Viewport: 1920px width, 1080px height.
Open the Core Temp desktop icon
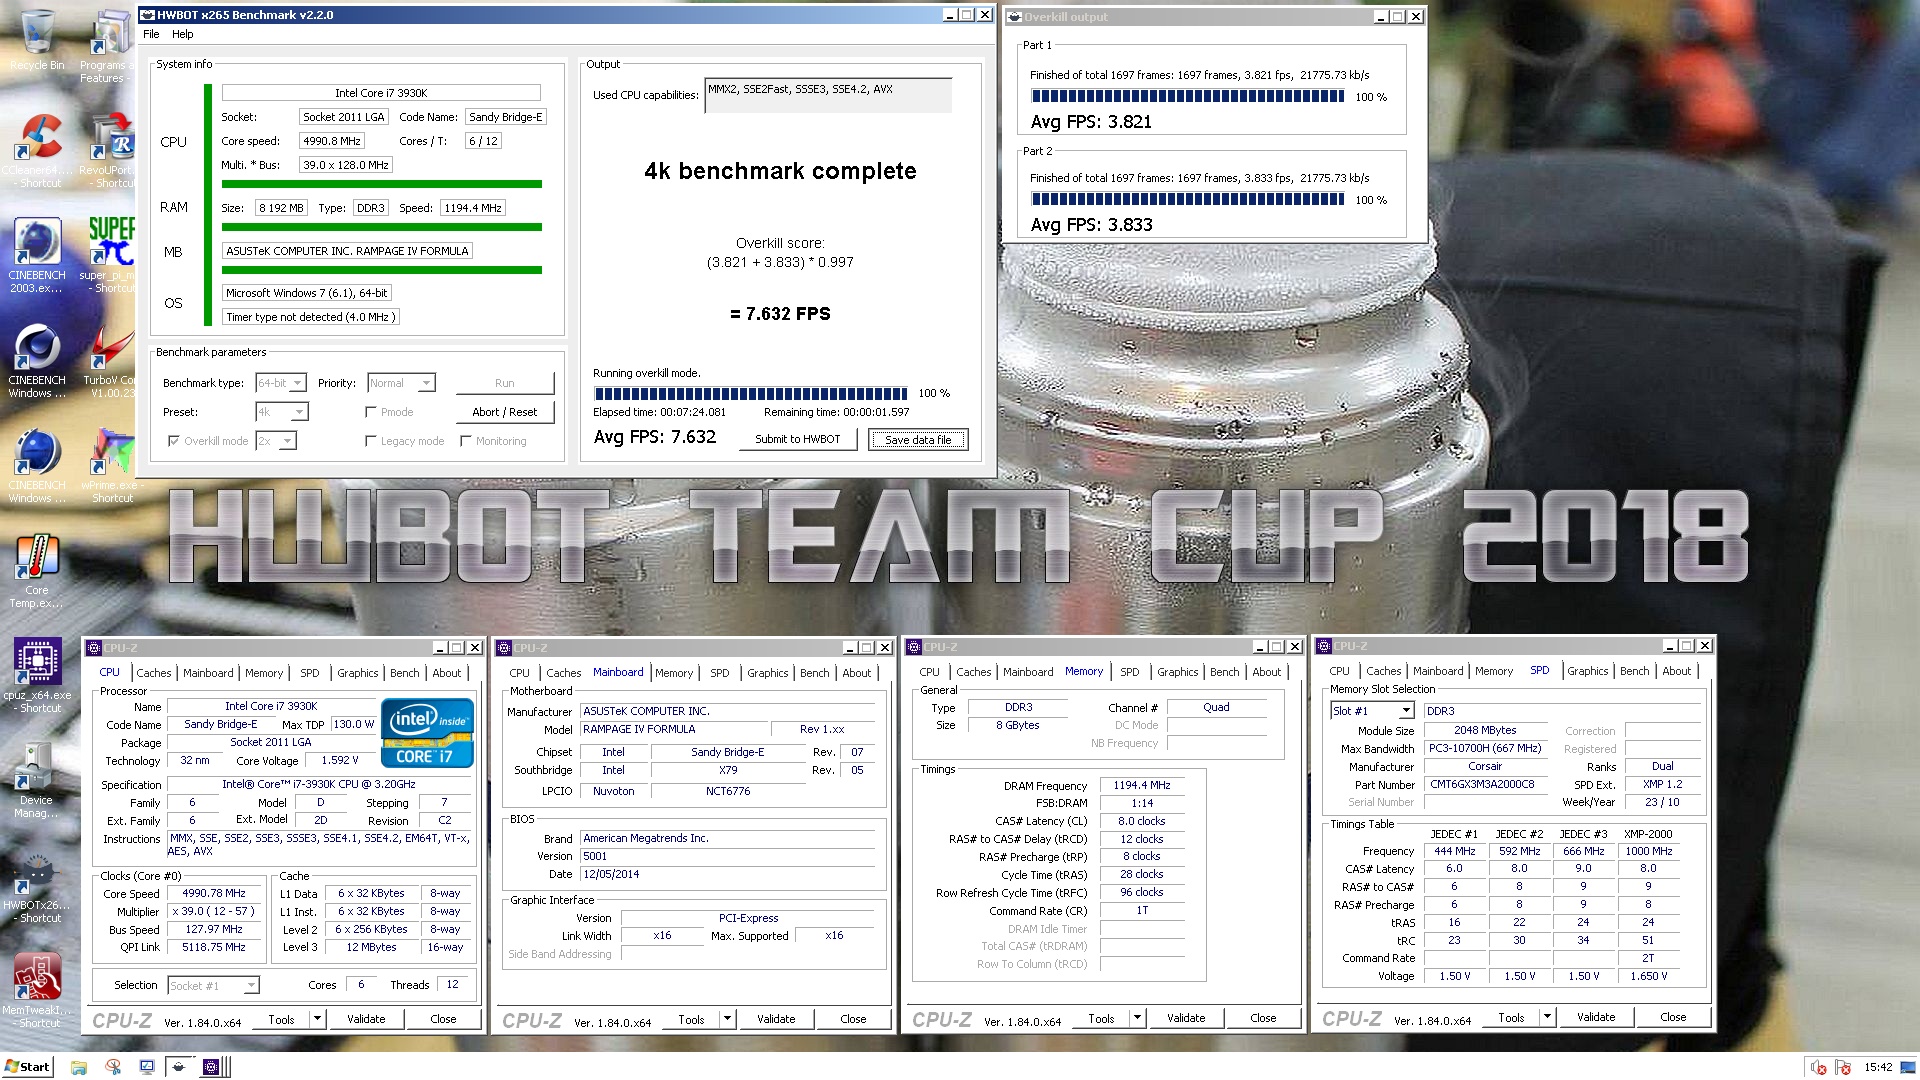tap(37, 570)
